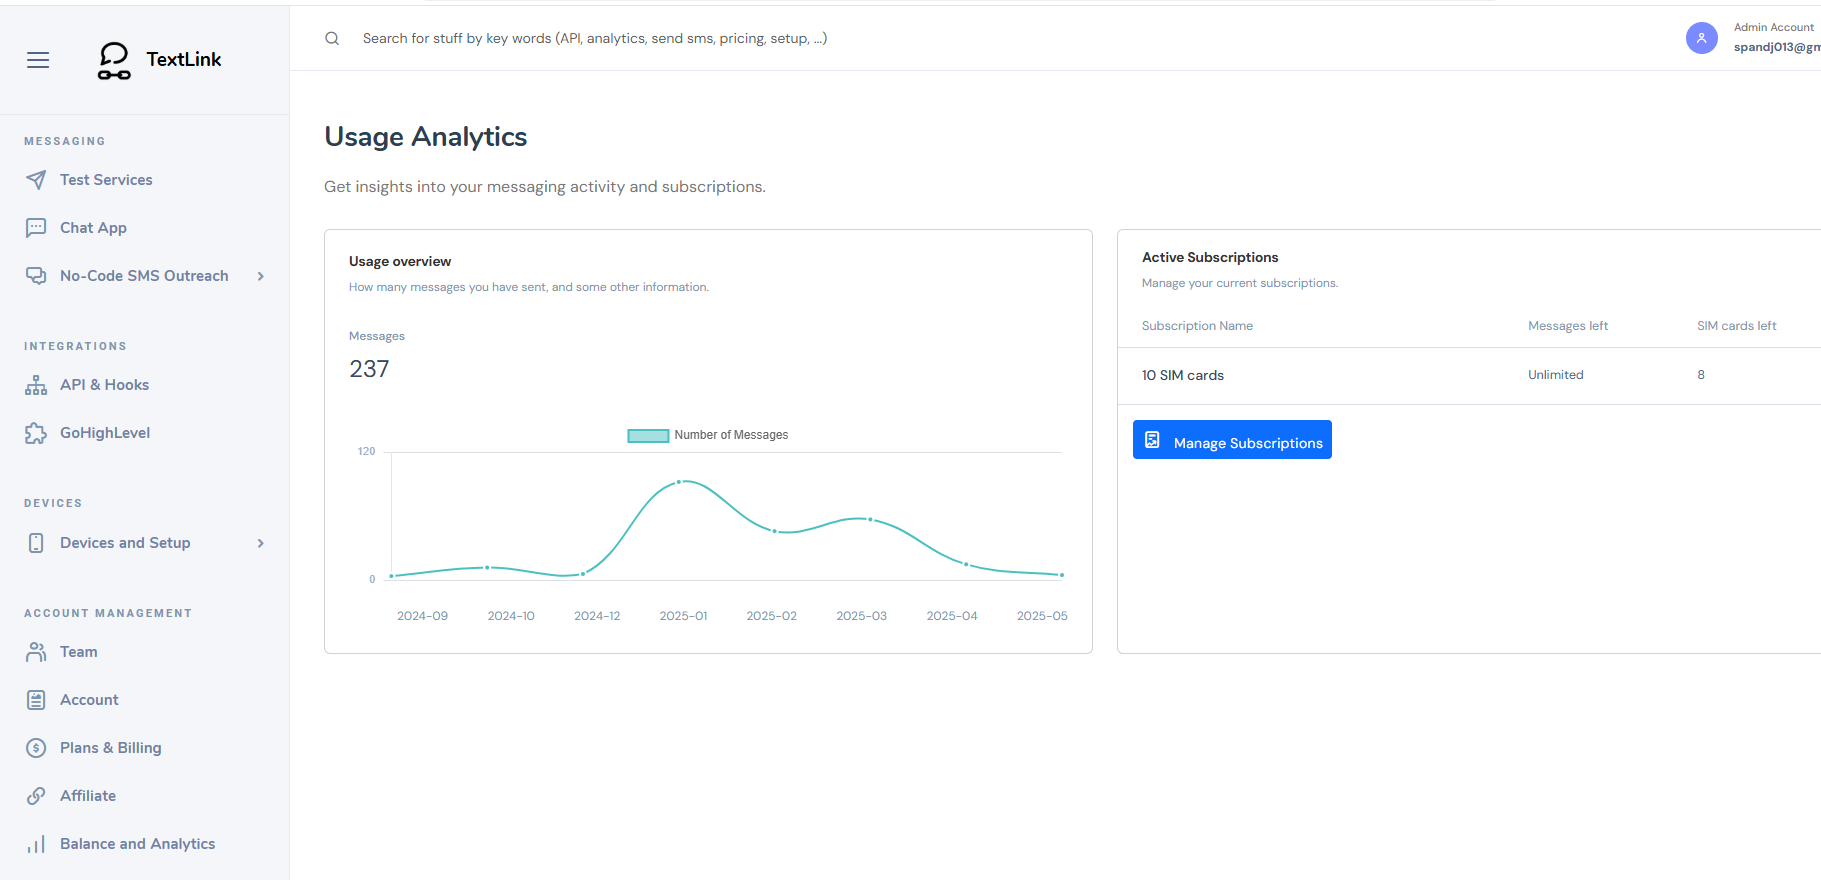Expand the Devices and Setup chevron
The height and width of the screenshot is (880, 1821).
pyautogui.click(x=261, y=543)
